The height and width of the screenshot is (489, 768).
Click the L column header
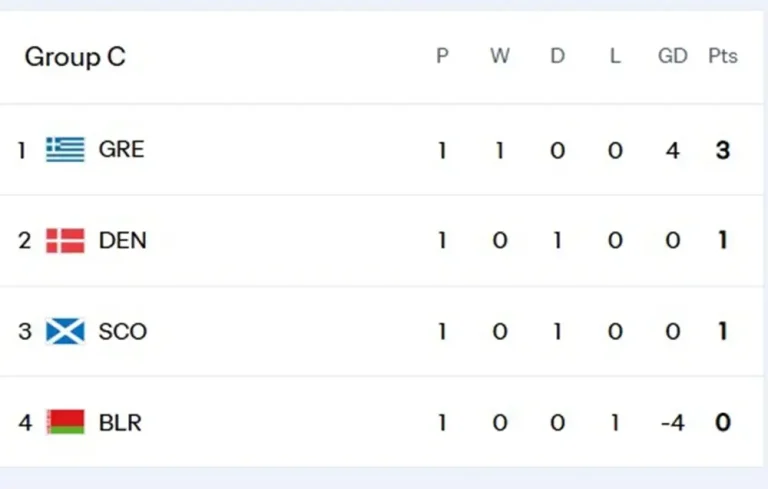pyautogui.click(x=614, y=57)
